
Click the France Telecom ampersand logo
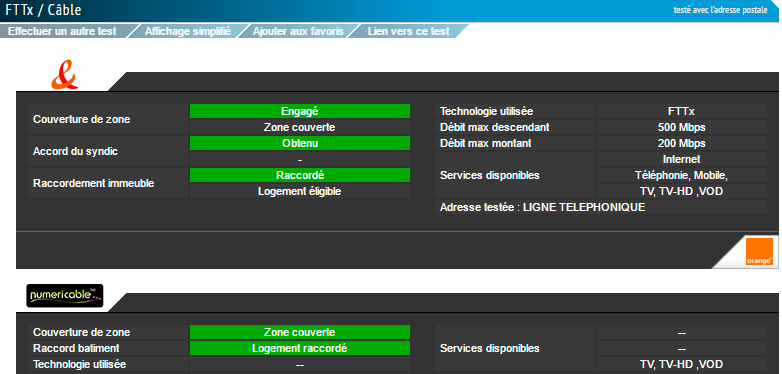point(65,75)
